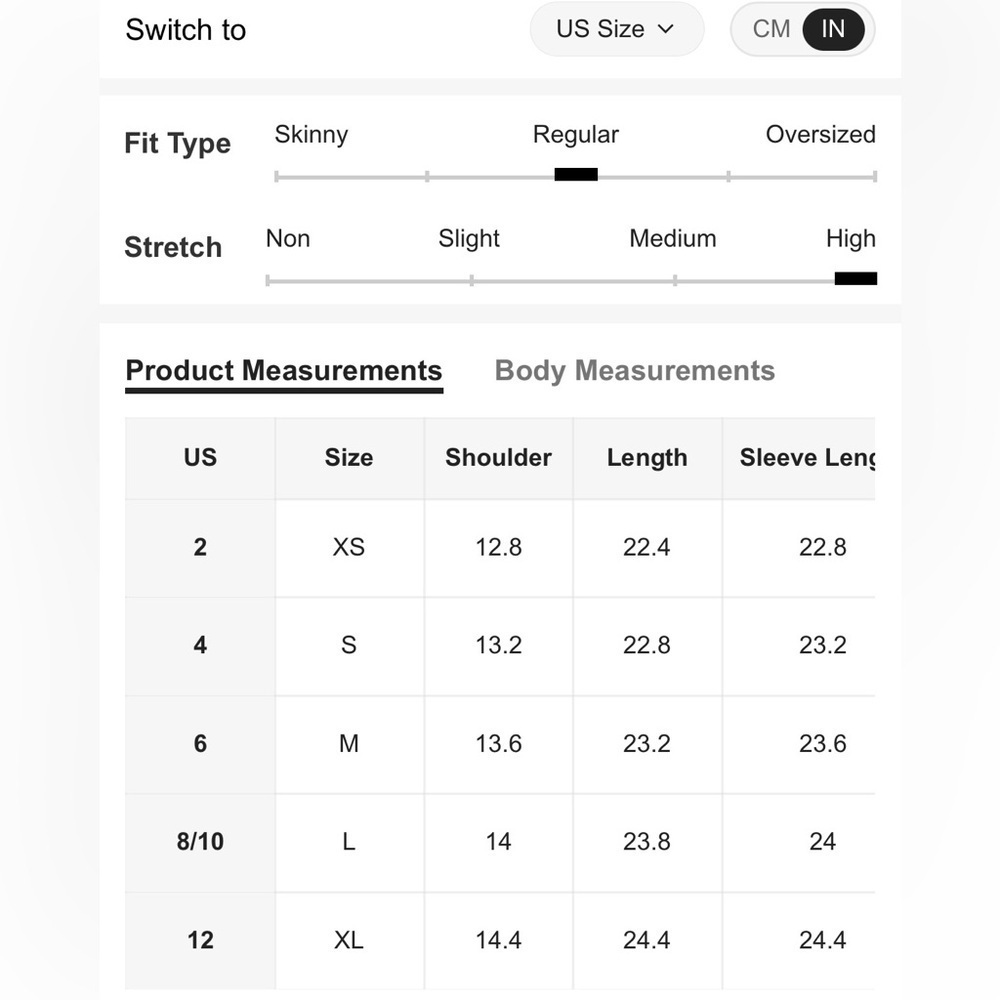Switch units to CM
Screen dimensions: 1000x1000
(x=770, y=29)
